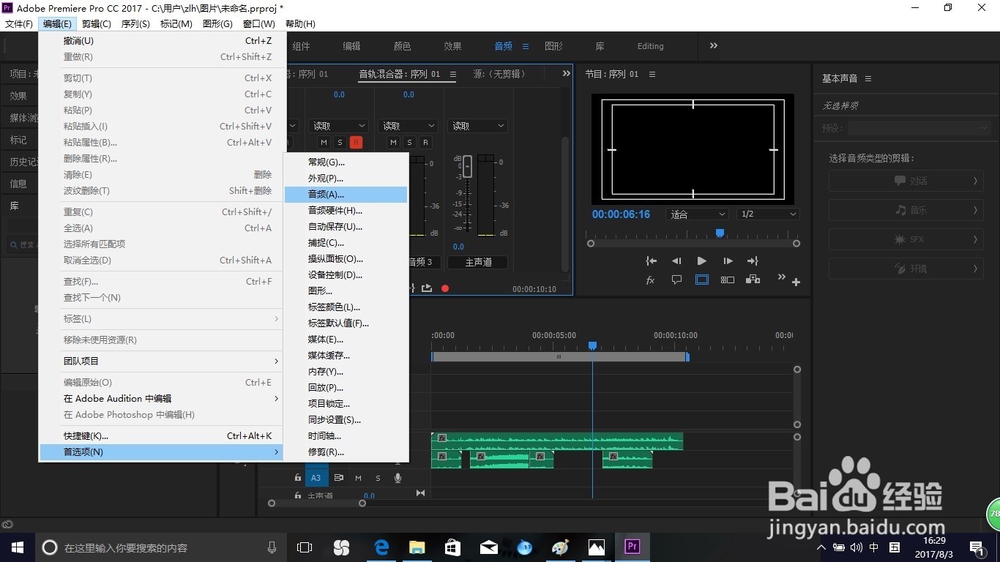Viewport: 1000px width, 562px height.
Task: Open the Windows Start menu
Action: (17, 547)
